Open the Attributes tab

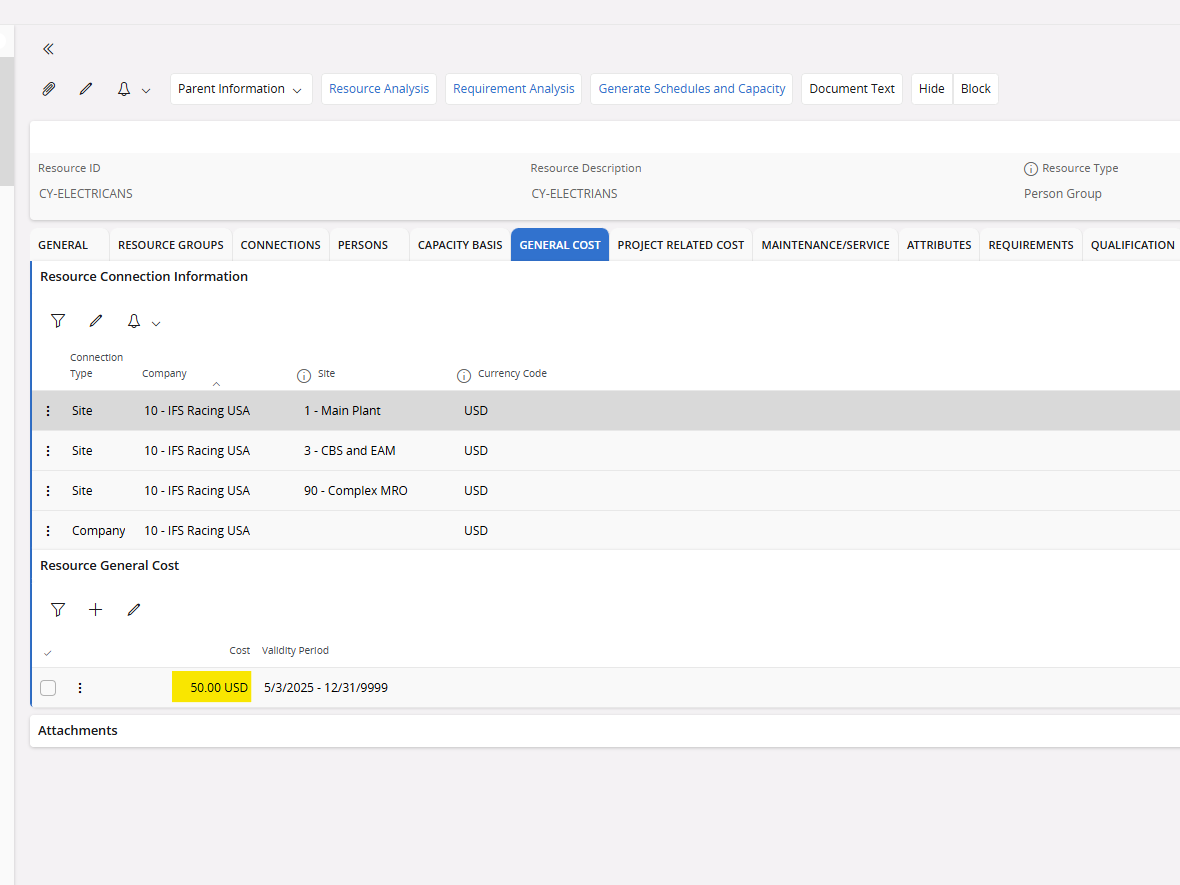(x=939, y=245)
